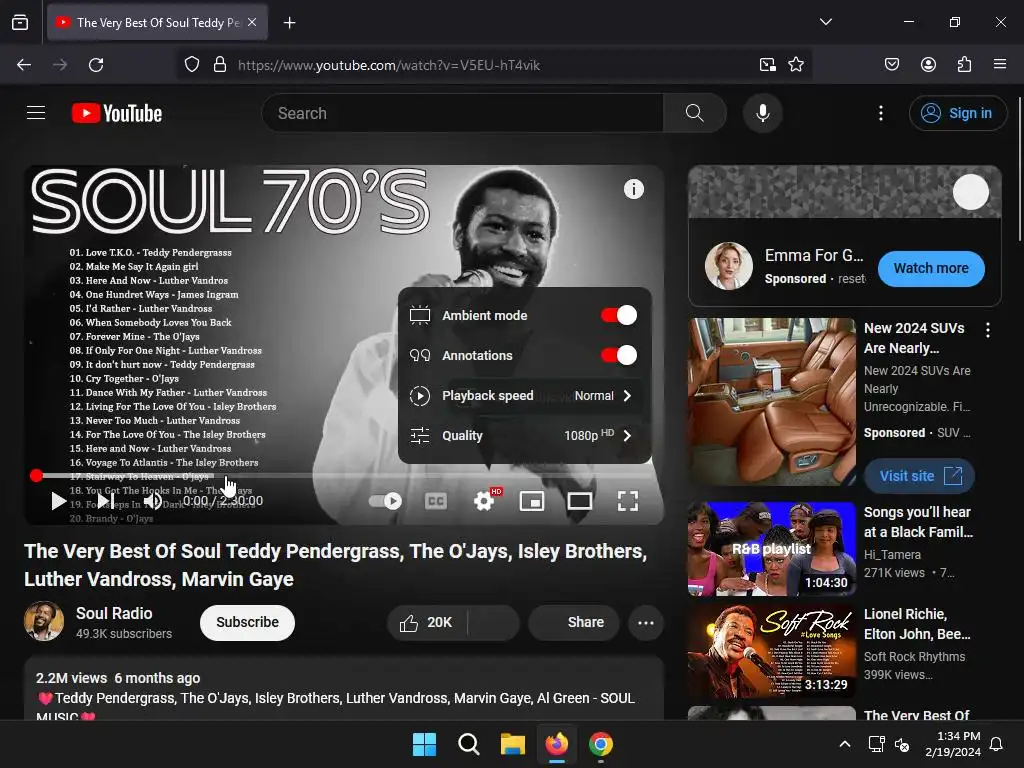Turn on closed captions
Viewport: 1024px width, 768px height.
click(436, 501)
